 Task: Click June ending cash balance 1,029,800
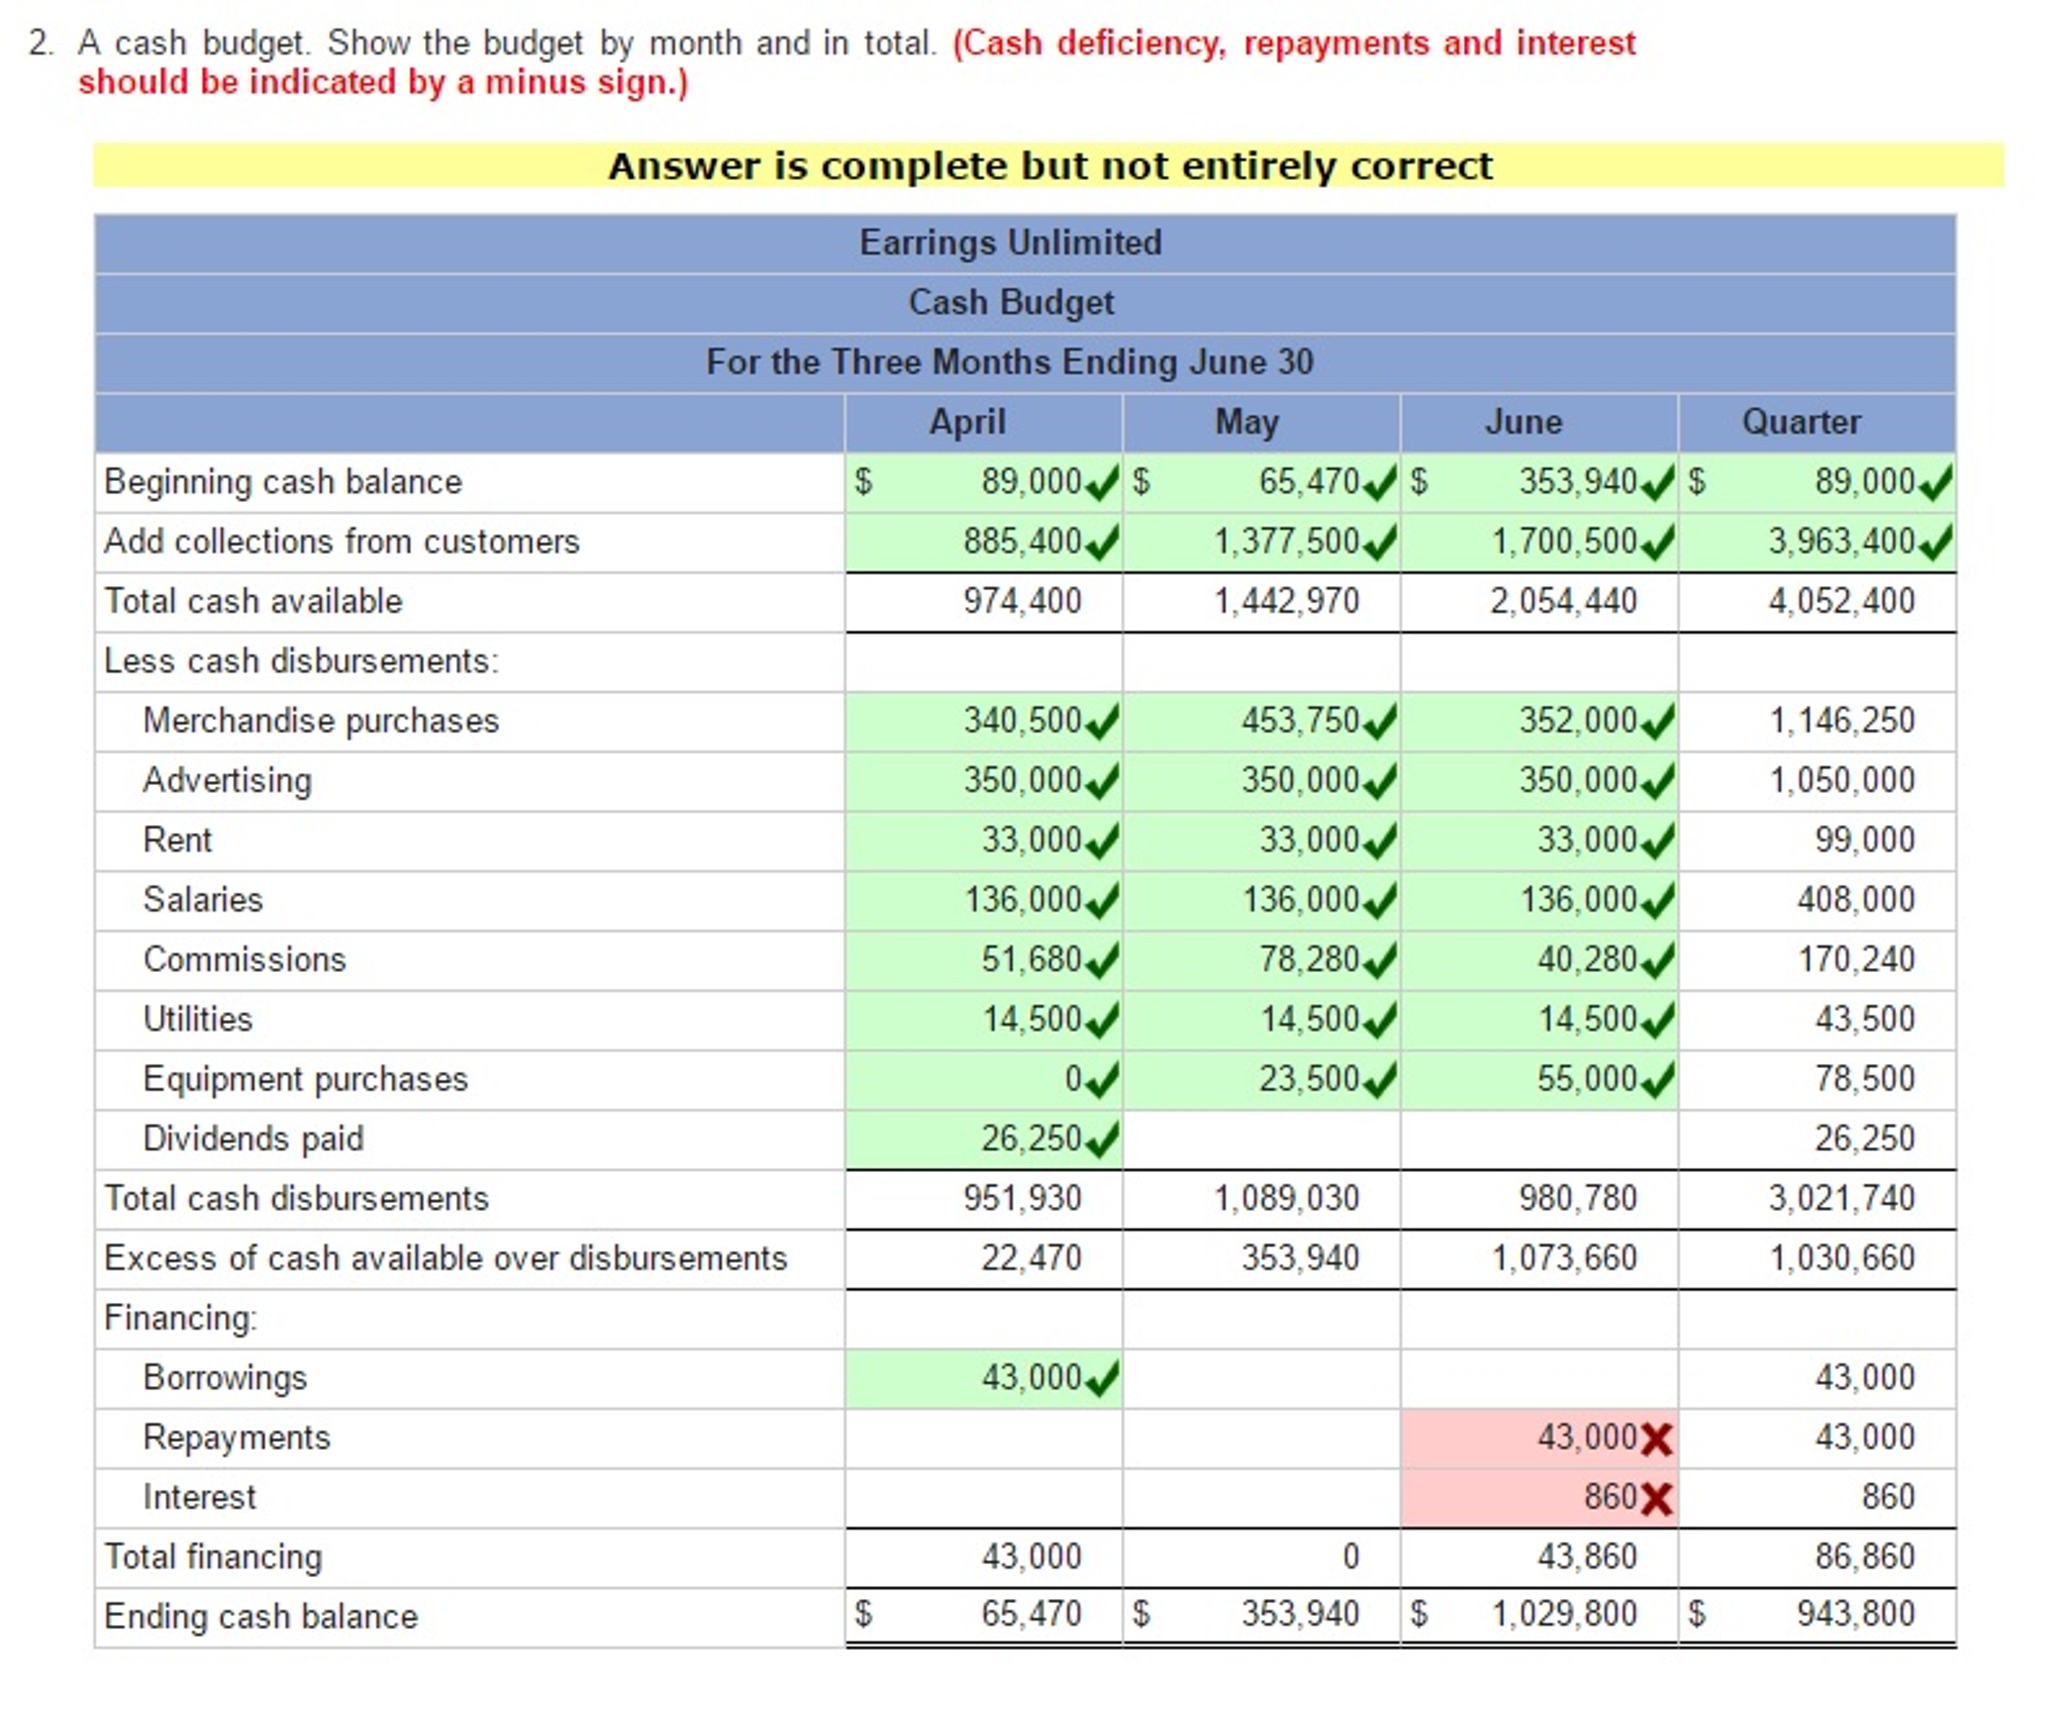pos(1564,1614)
